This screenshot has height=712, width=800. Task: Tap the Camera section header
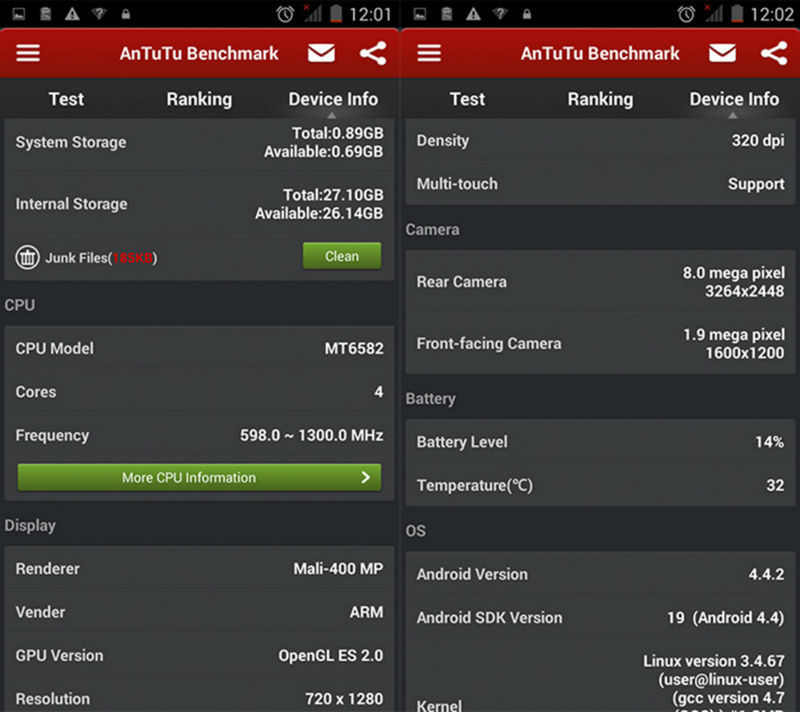432,230
